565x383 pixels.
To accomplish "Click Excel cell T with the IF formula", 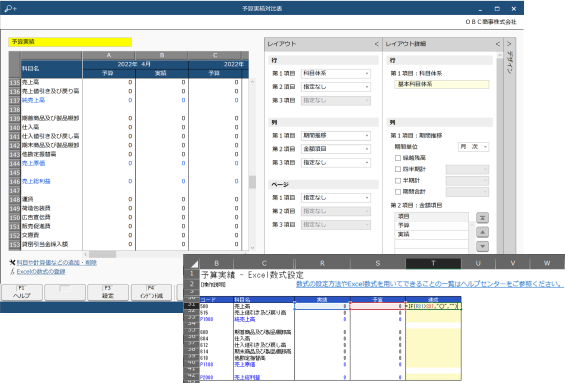I will click(433, 307).
